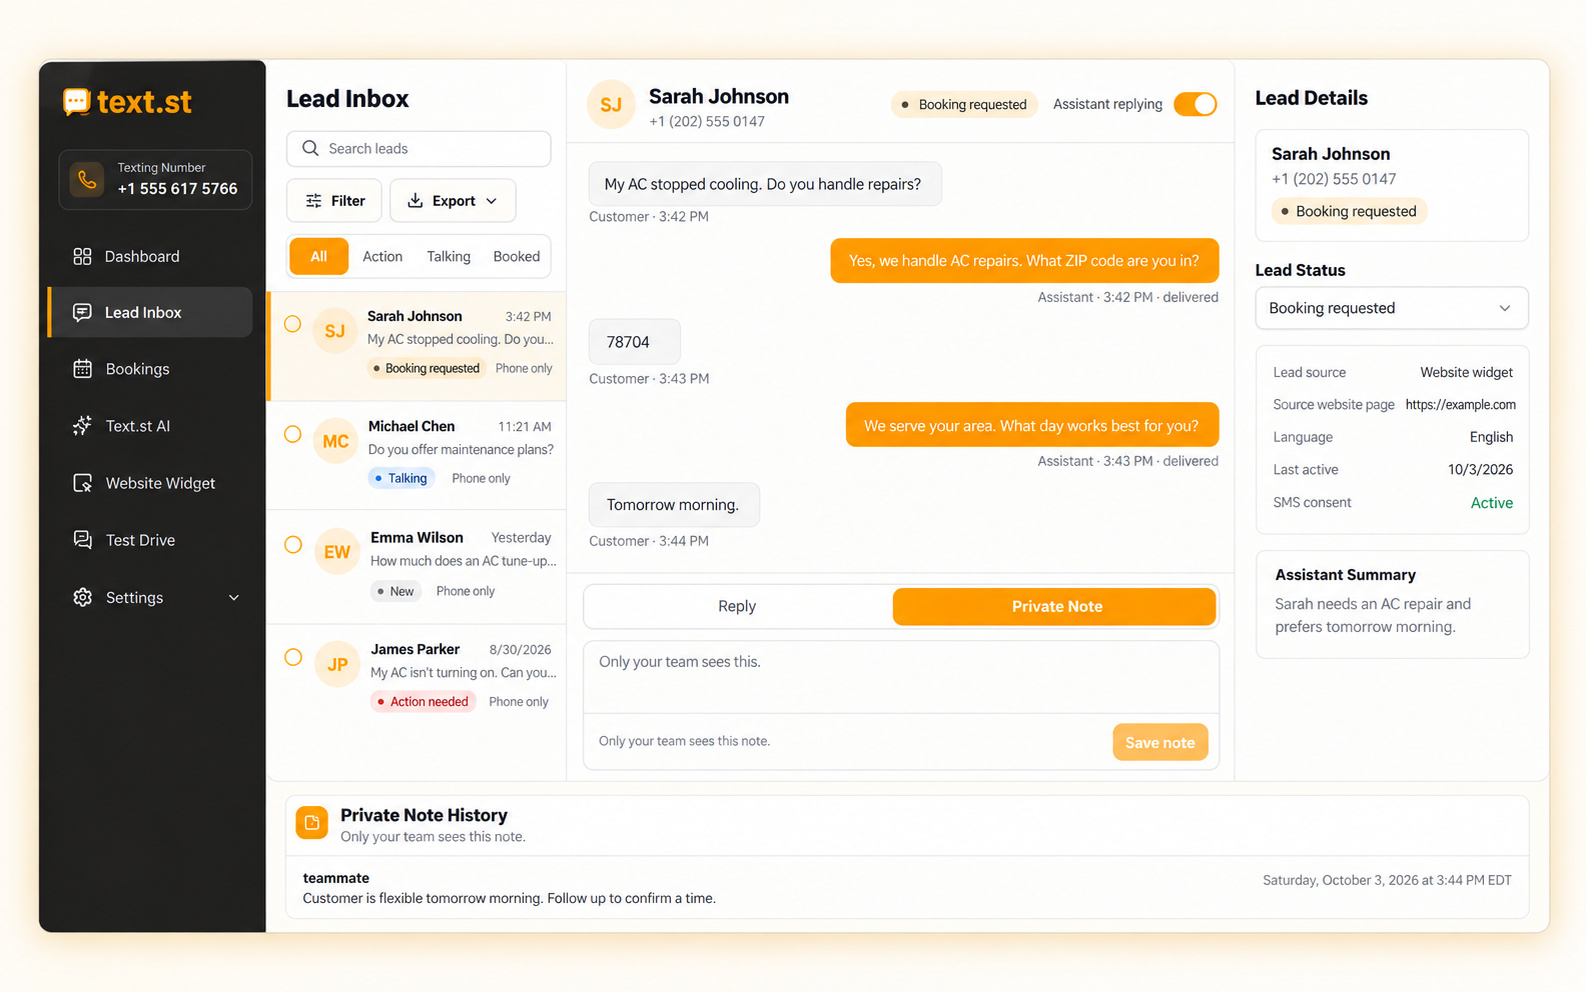The width and height of the screenshot is (1586, 992).
Task: Click the Action needed tag on James Parker
Action: [x=424, y=702]
